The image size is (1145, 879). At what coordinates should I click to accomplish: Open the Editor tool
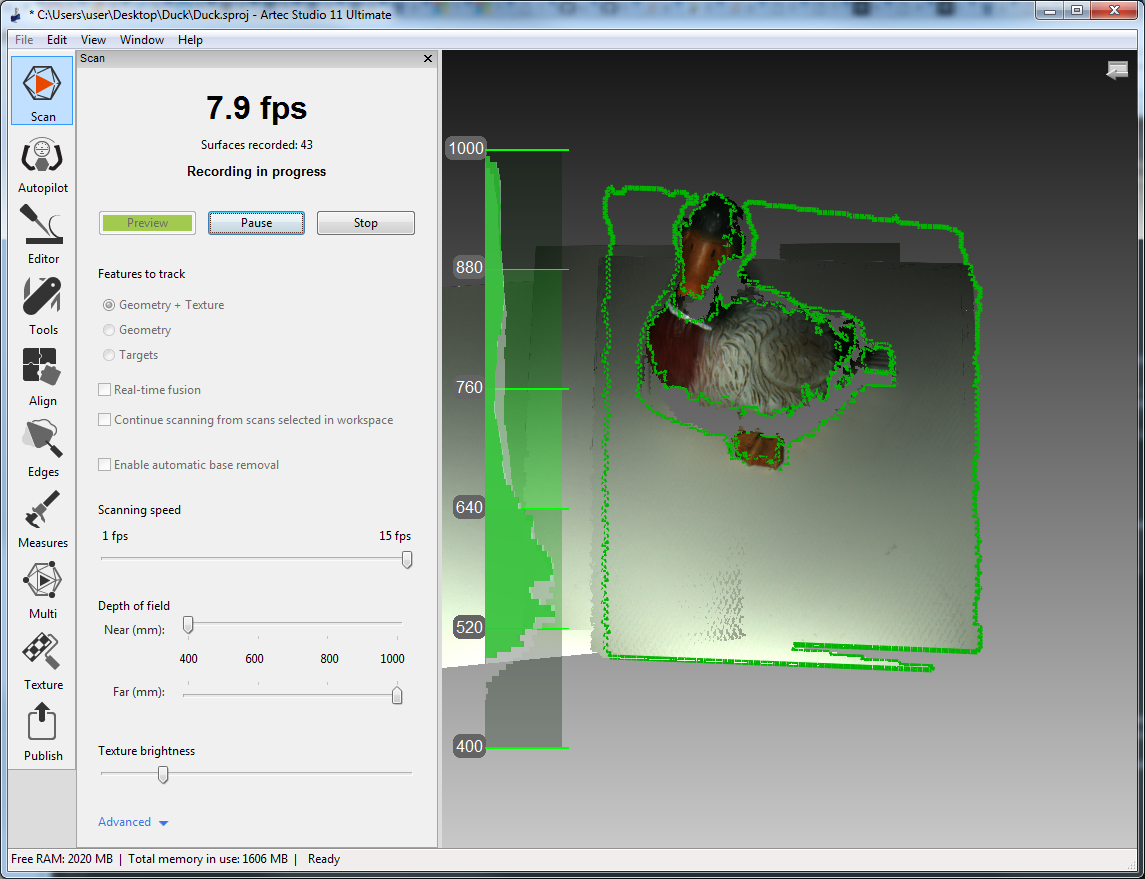(42, 235)
